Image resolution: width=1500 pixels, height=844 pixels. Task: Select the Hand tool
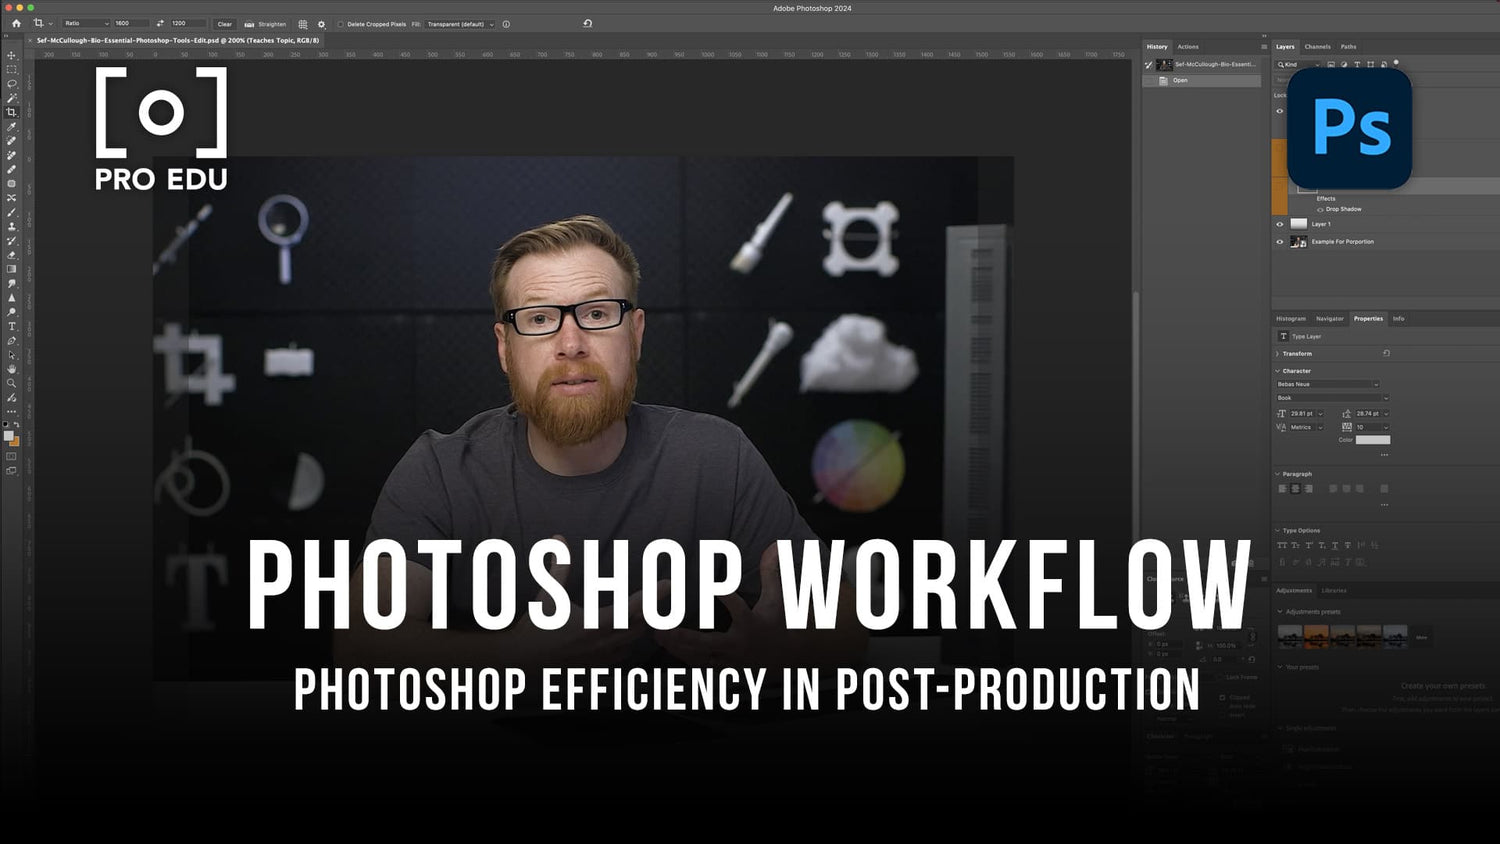[x=12, y=368]
